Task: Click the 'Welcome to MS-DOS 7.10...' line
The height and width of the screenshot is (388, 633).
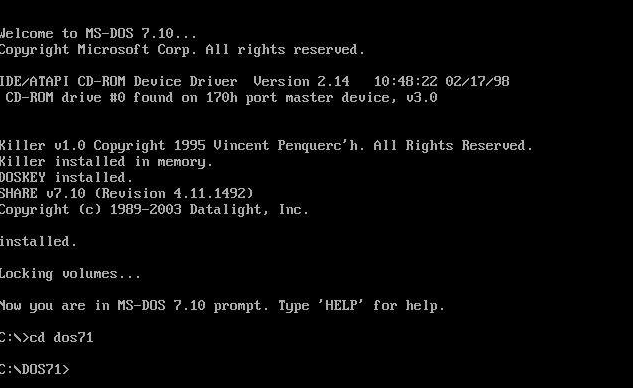Action: 98,33
